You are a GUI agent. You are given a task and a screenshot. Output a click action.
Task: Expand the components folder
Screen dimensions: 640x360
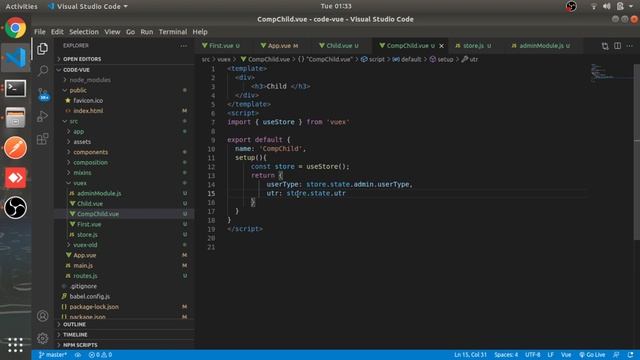pos(124,152)
